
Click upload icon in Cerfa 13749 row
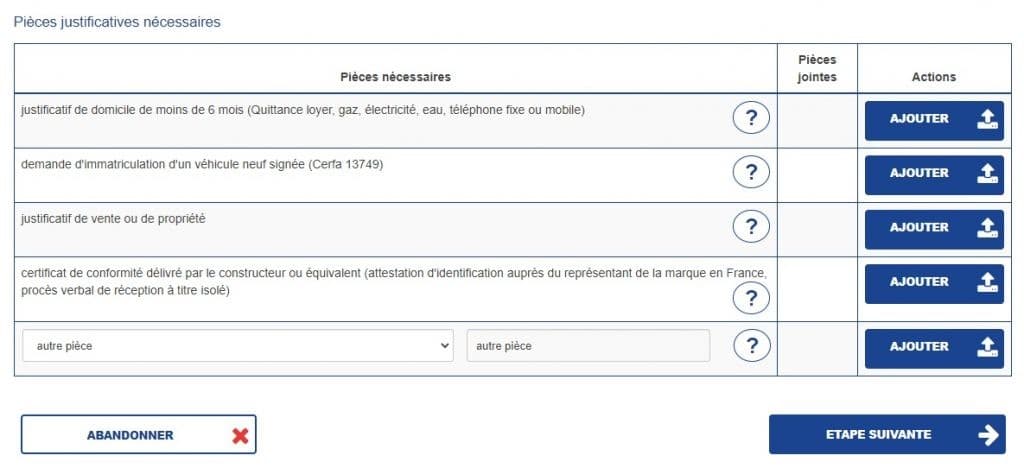point(987,173)
